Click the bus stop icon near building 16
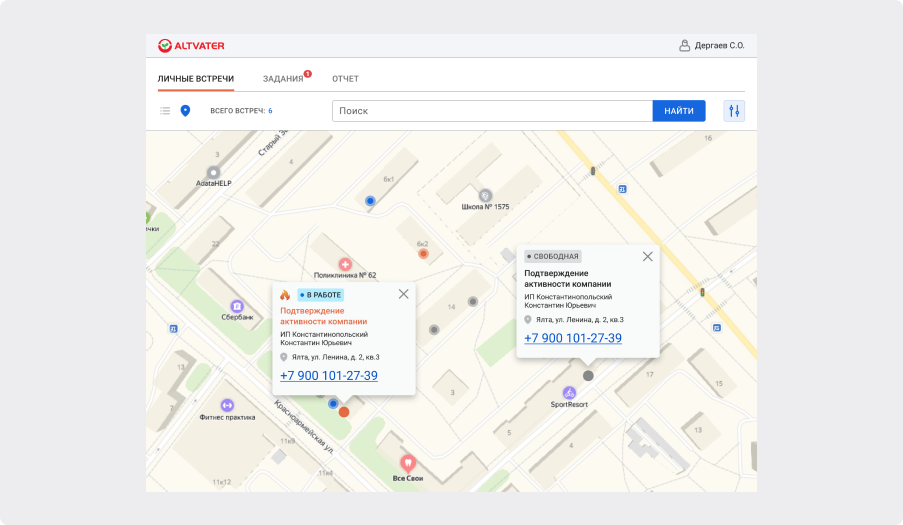Viewport: 903px width, 525px height. (x=623, y=189)
